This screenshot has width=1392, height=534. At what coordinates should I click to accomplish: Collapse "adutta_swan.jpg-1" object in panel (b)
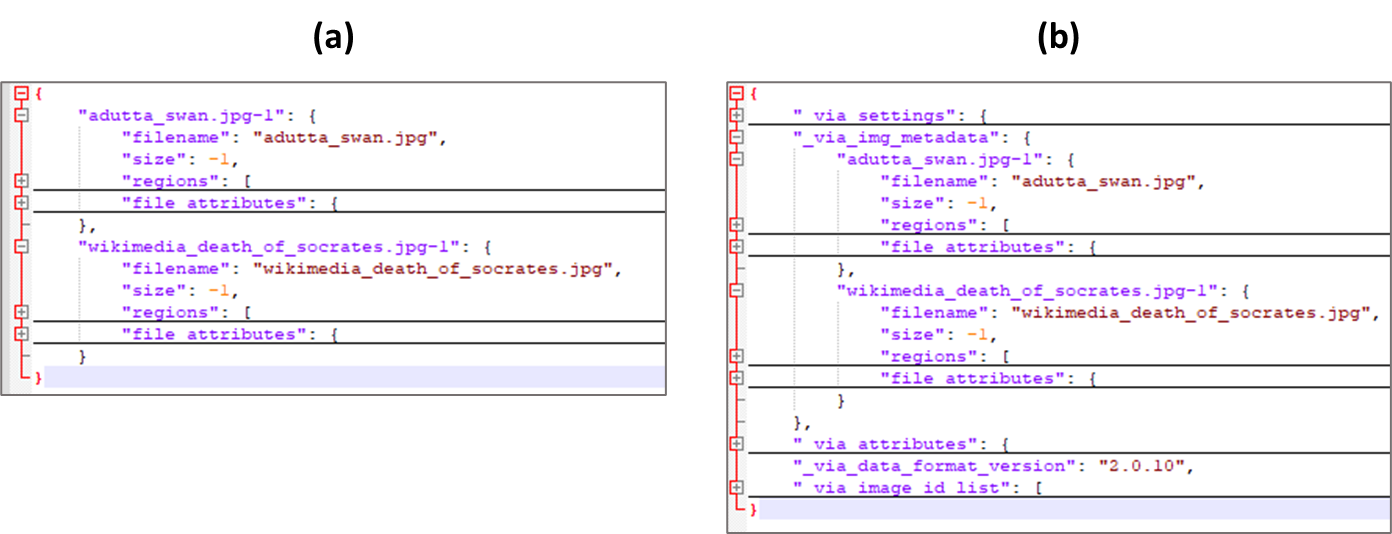pos(737,159)
